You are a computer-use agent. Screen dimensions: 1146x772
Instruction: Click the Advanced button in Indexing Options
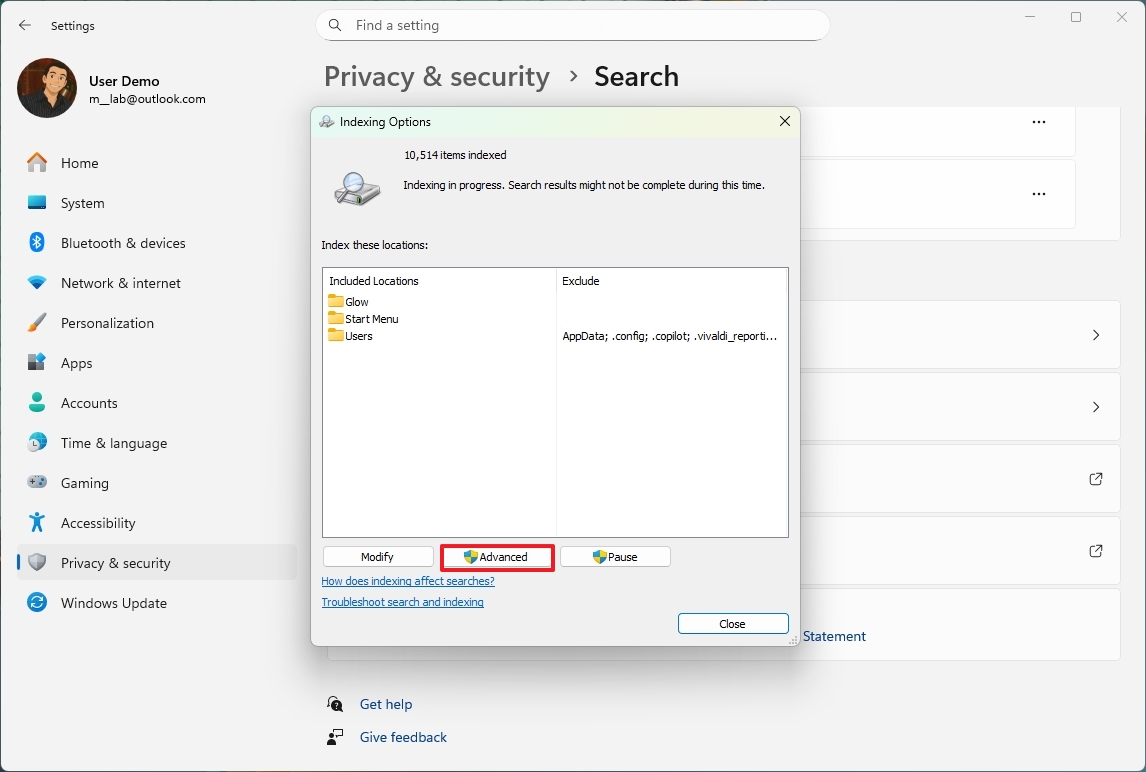click(497, 557)
